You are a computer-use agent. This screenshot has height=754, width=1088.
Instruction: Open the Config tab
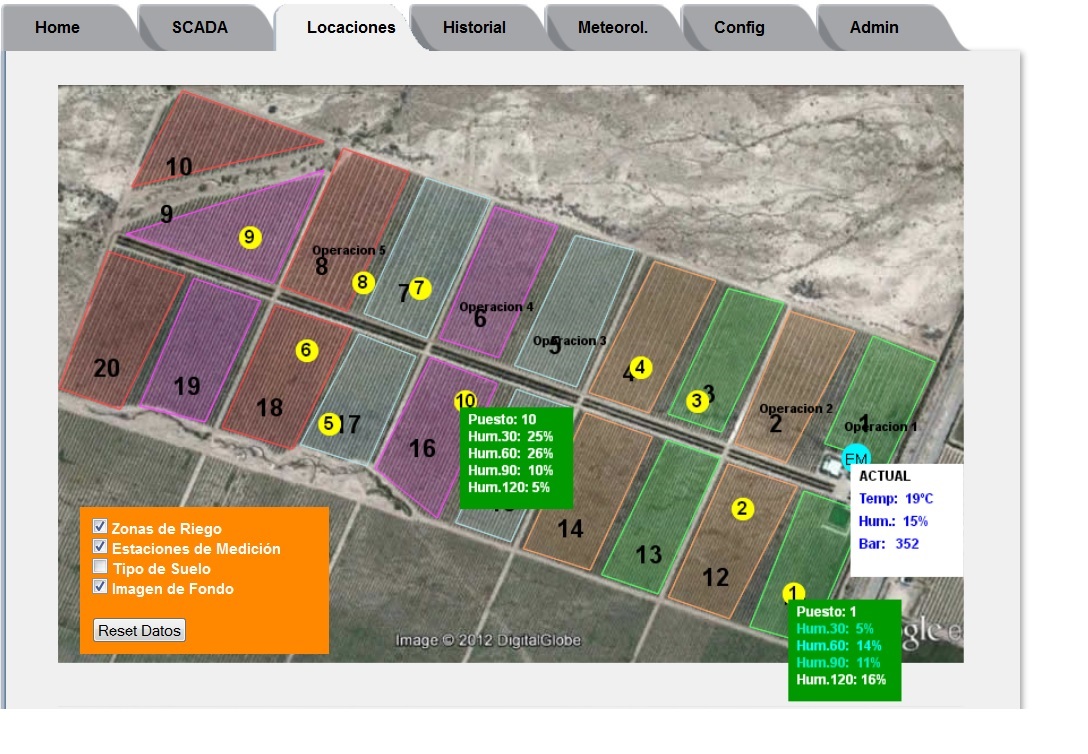(739, 28)
